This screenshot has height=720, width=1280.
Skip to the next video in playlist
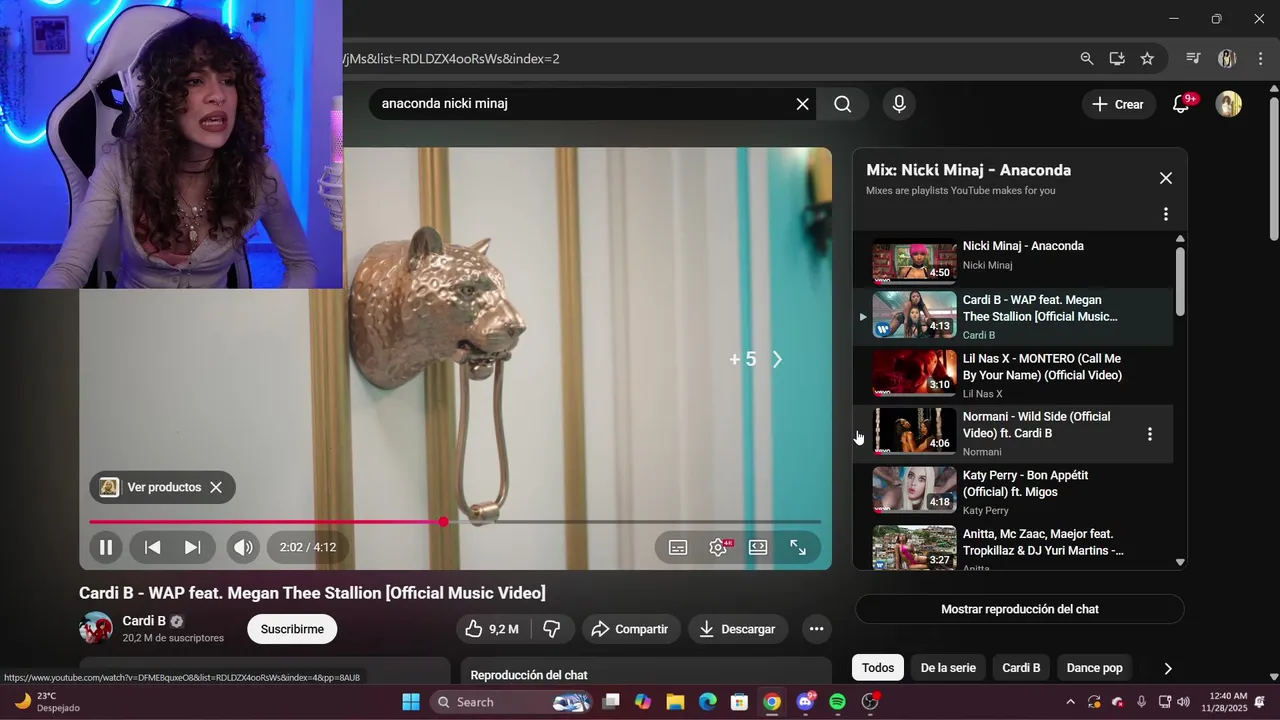click(x=193, y=547)
